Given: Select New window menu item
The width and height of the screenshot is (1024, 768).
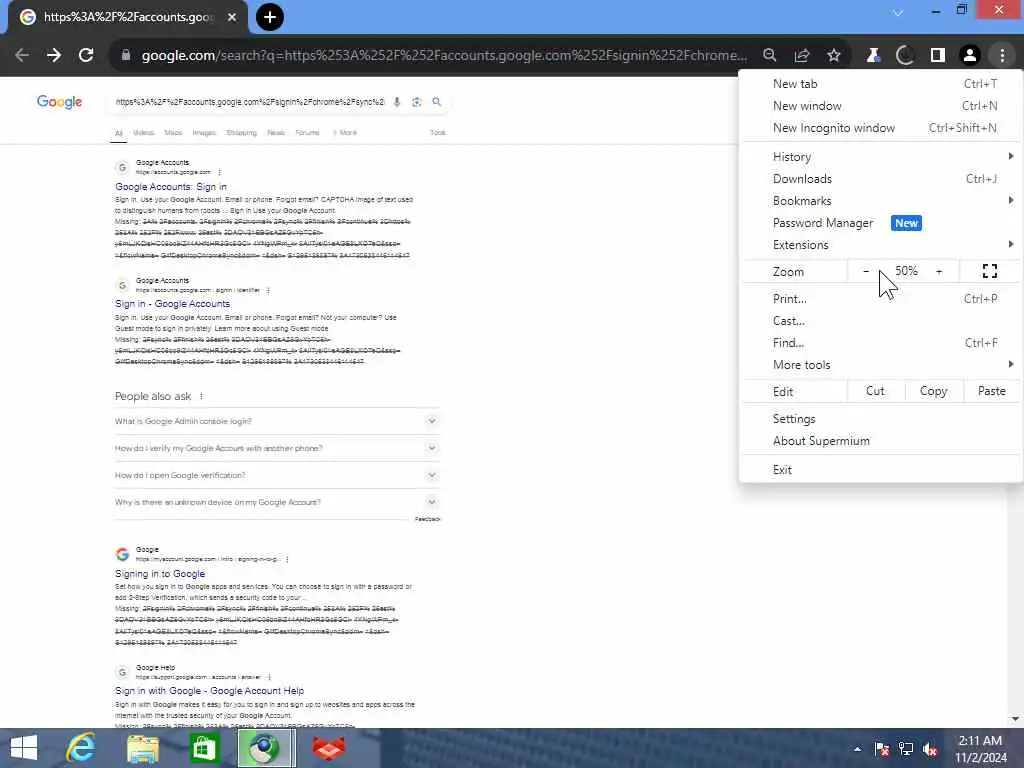Looking at the screenshot, I should tap(880, 106).
